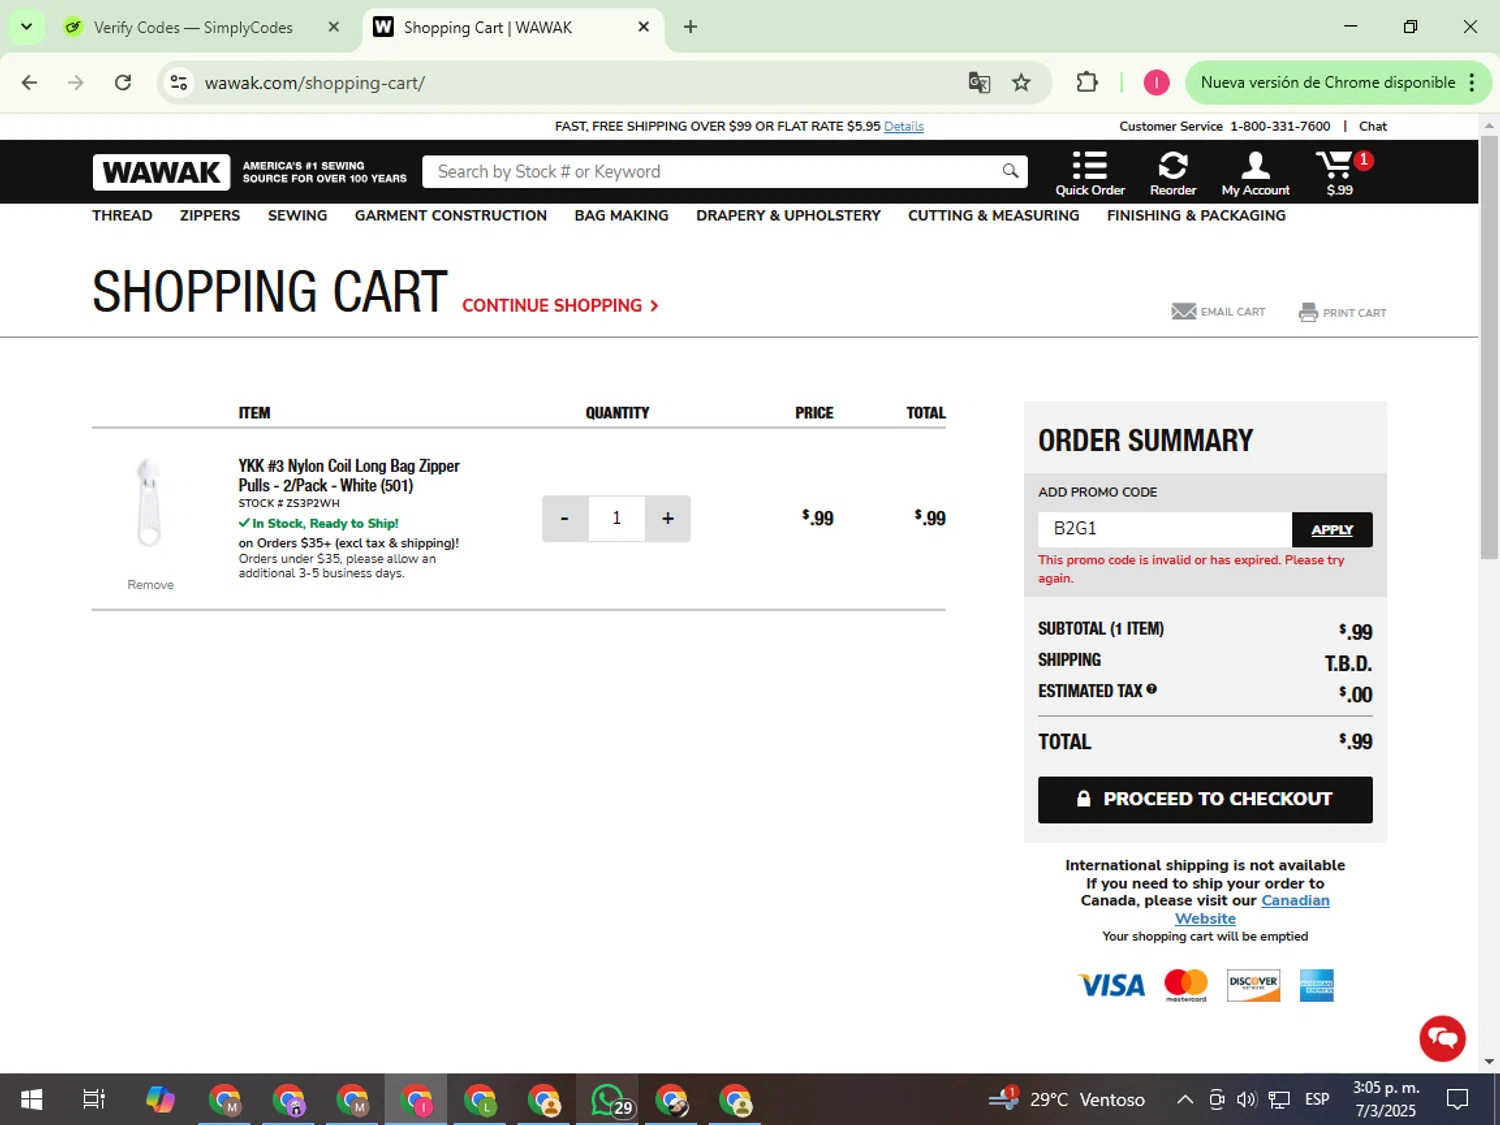This screenshot has width=1500, height=1125.
Task: Reload the page
Action: pos(123,83)
